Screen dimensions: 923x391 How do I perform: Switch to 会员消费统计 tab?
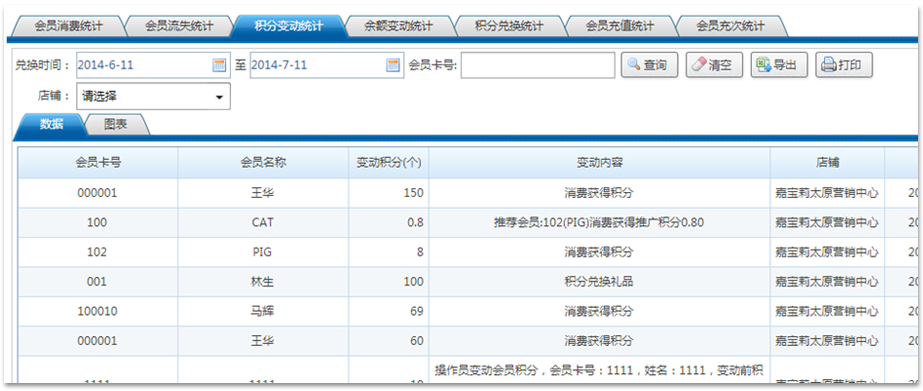[x=69, y=26]
